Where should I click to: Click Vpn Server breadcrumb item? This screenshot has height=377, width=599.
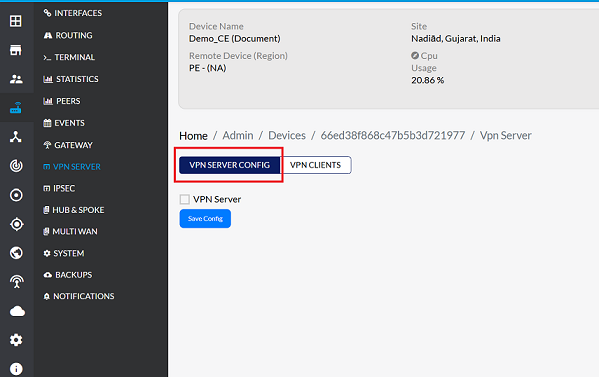505,136
